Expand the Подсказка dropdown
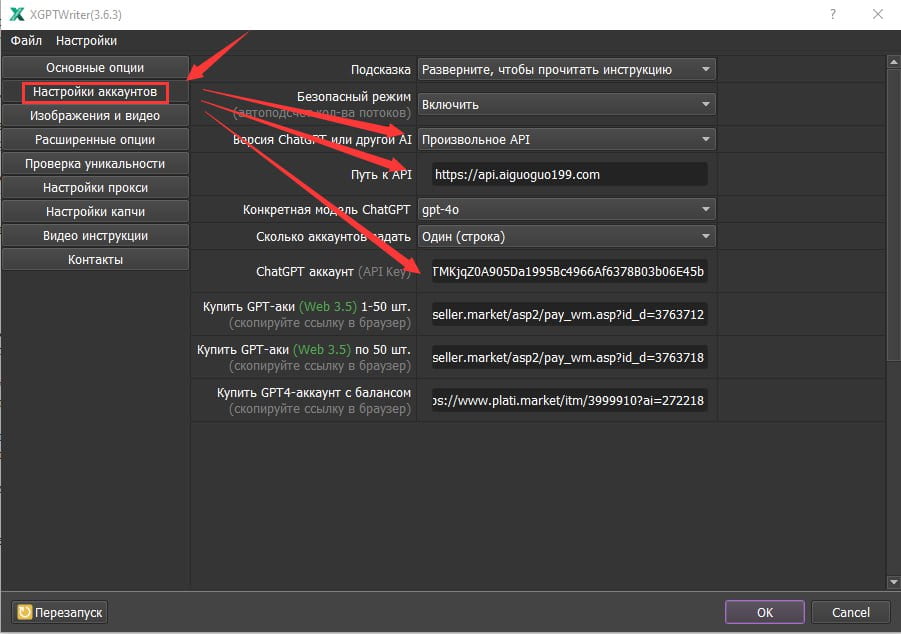Viewport: 901px width, 634px height. point(567,70)
